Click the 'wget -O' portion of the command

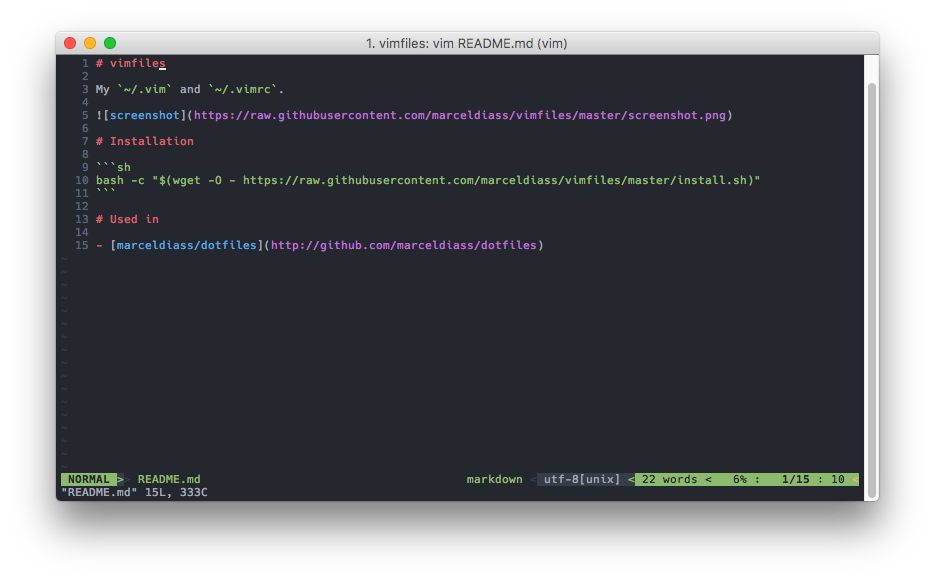click(x=197, y=180)
